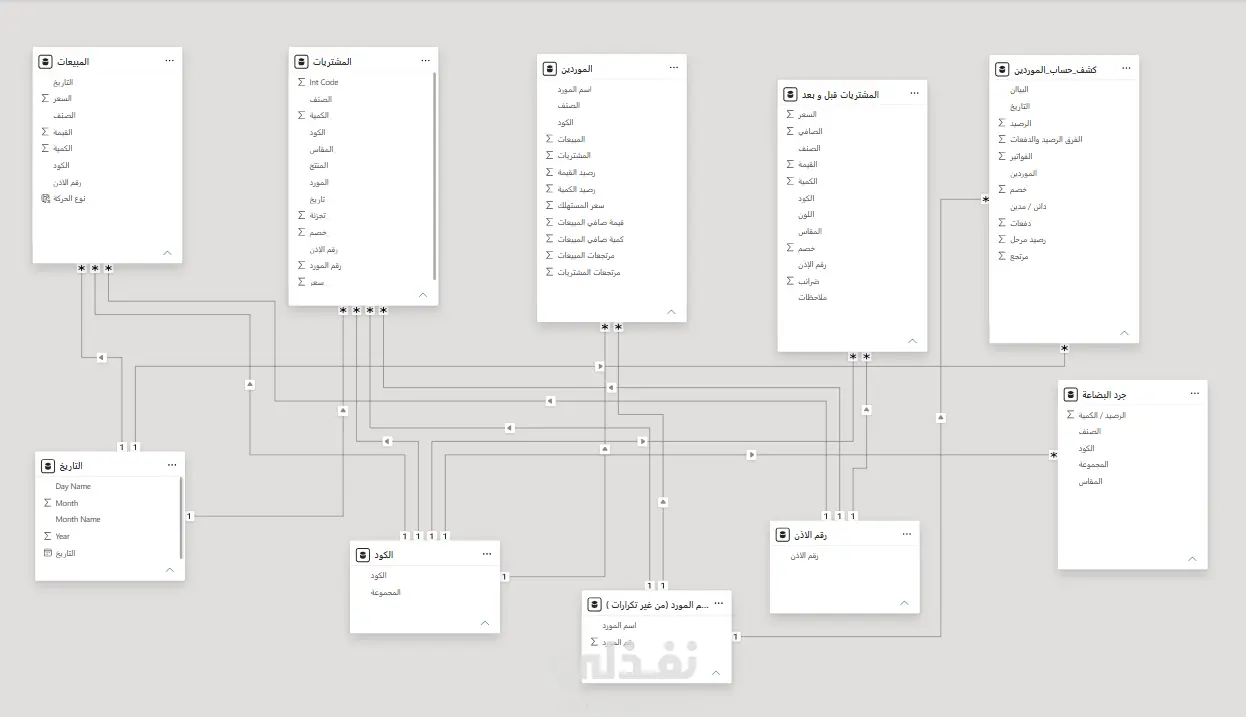Click the المشتريات table vertical scrollbar

click(x=435, y=178)
